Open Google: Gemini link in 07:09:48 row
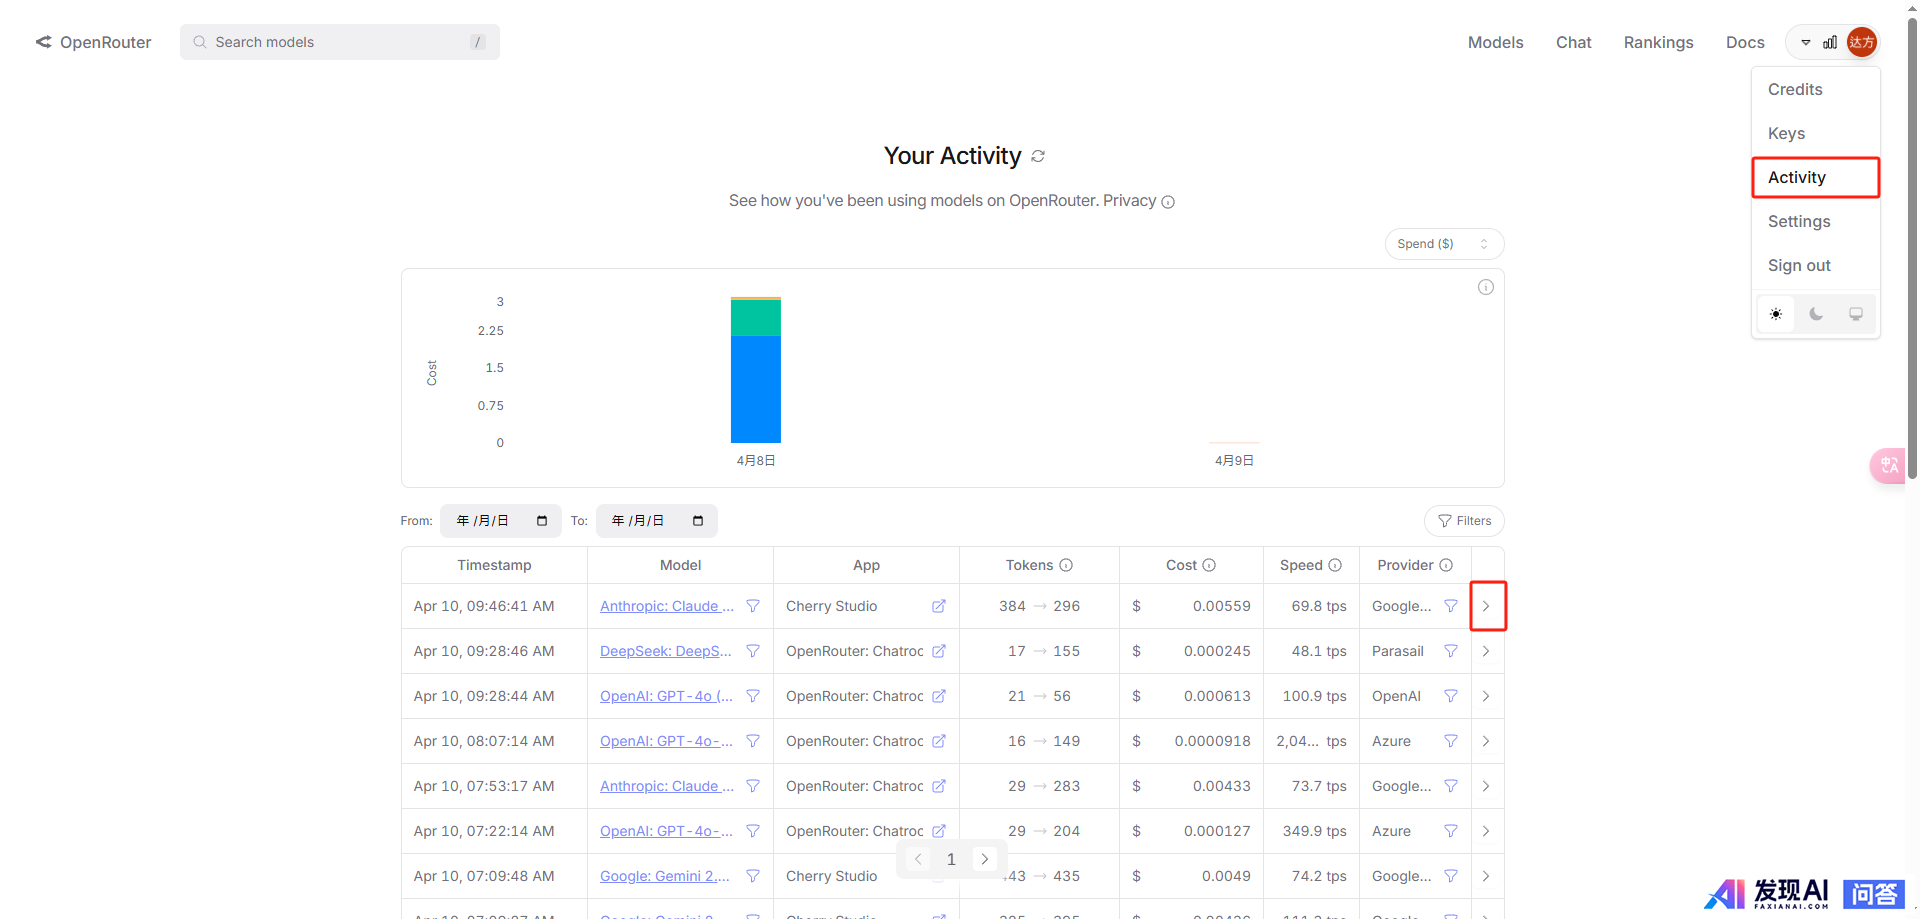Viewport: 1920px width, 919px height. tap(665, 876)
